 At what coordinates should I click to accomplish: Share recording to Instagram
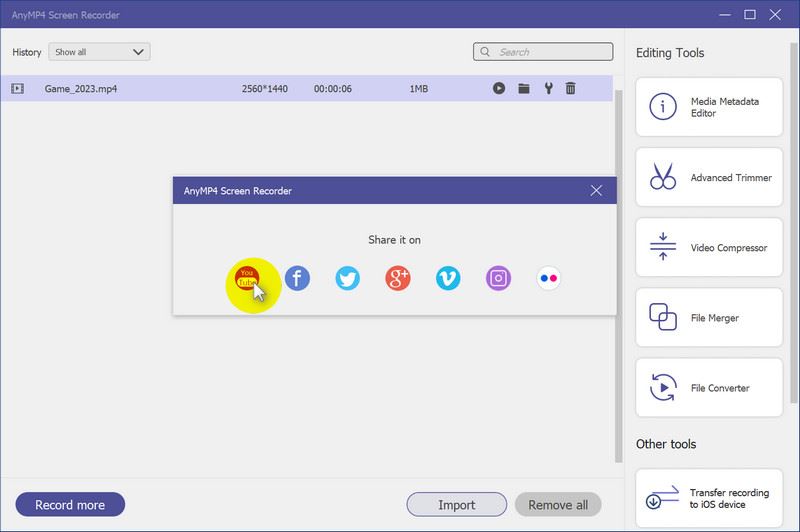(498, 279)
